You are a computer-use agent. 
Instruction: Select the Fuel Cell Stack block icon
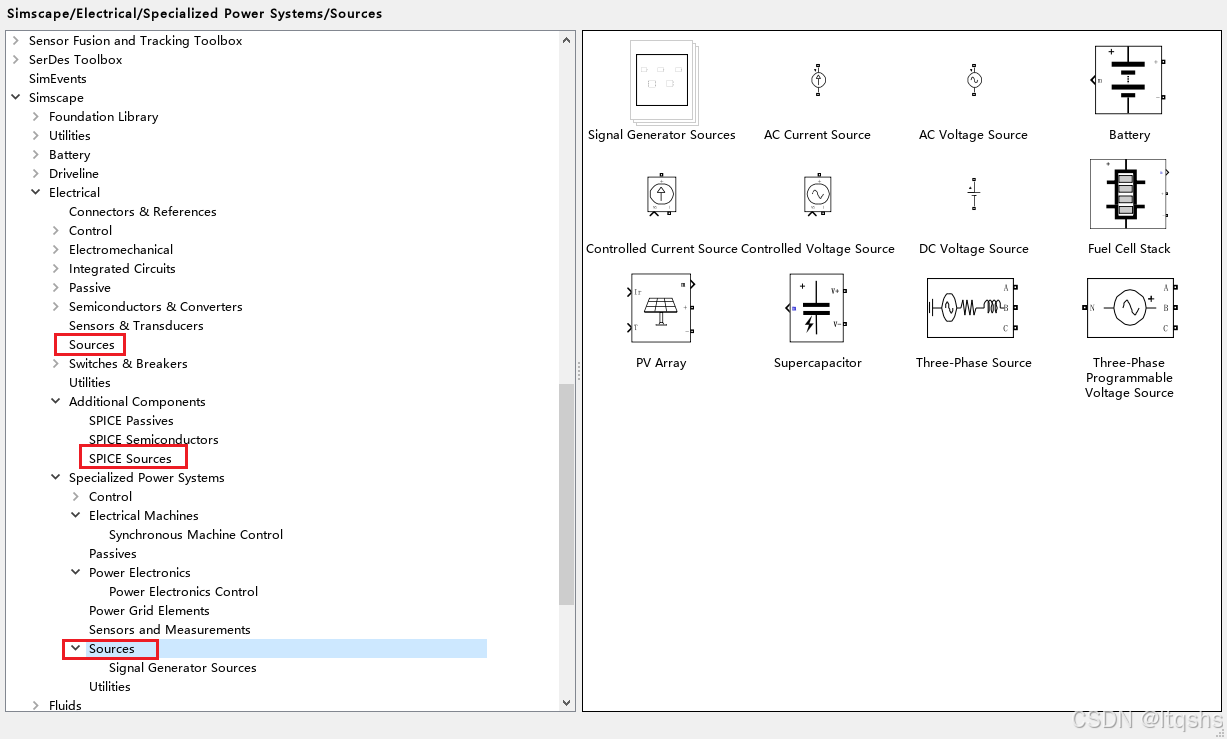point(1129,194)
